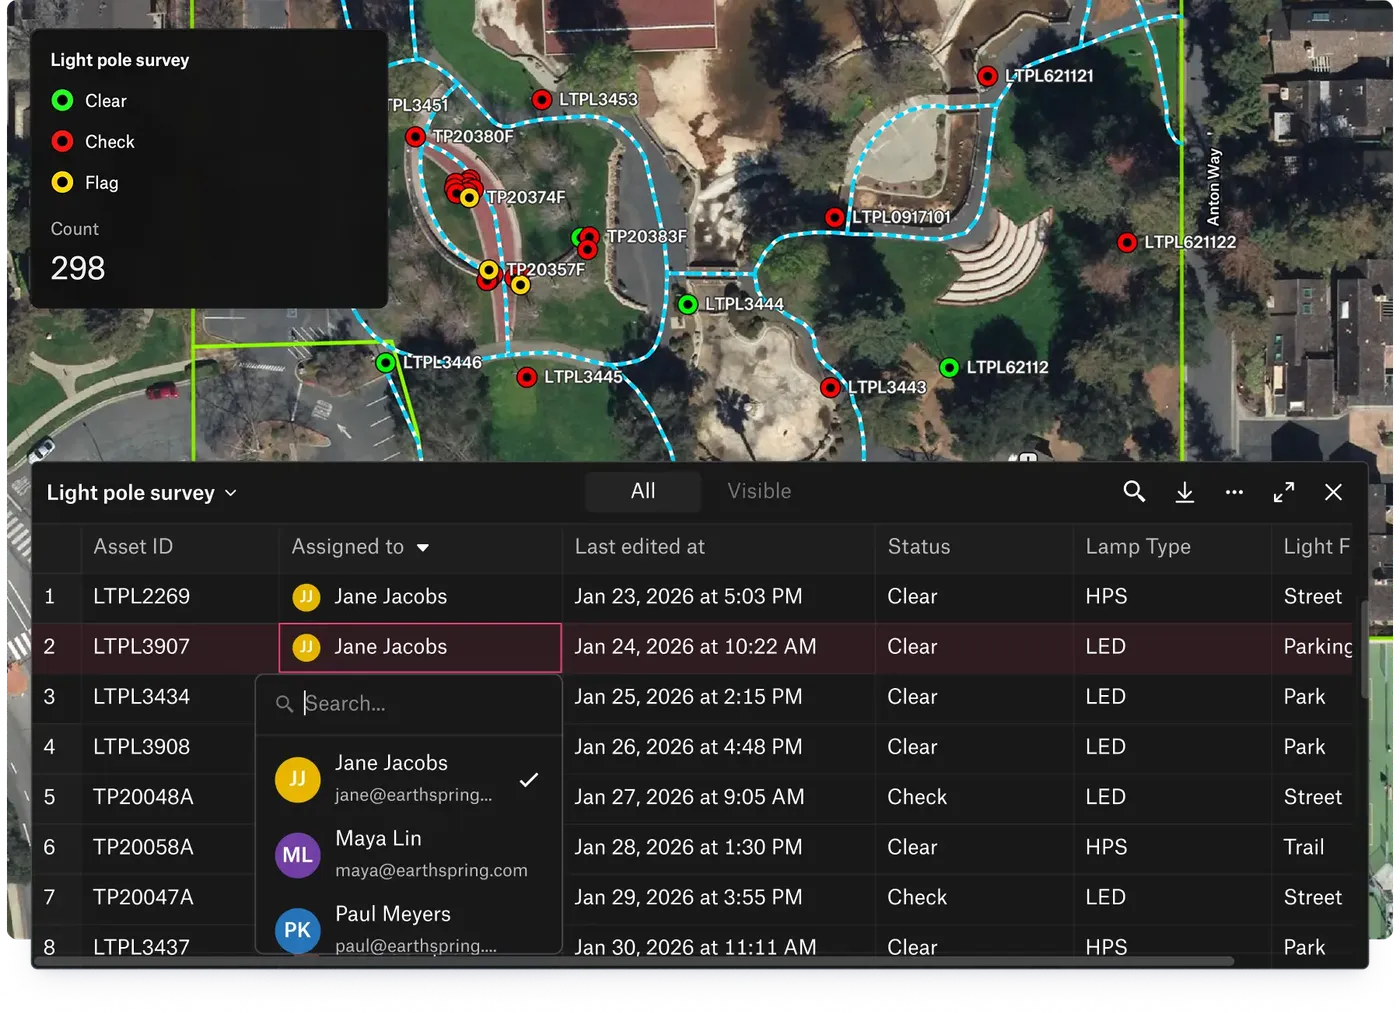Switch to the Visible tab

click(x=759, y=491)
